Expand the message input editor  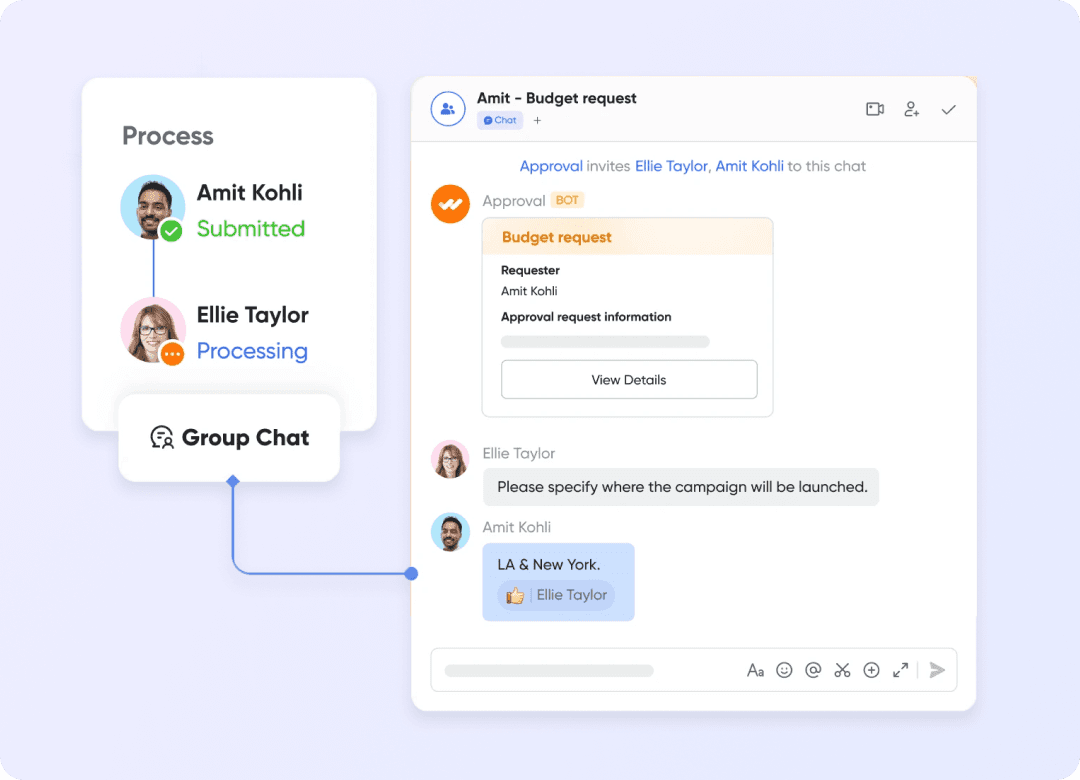click(x=900, y=670)
